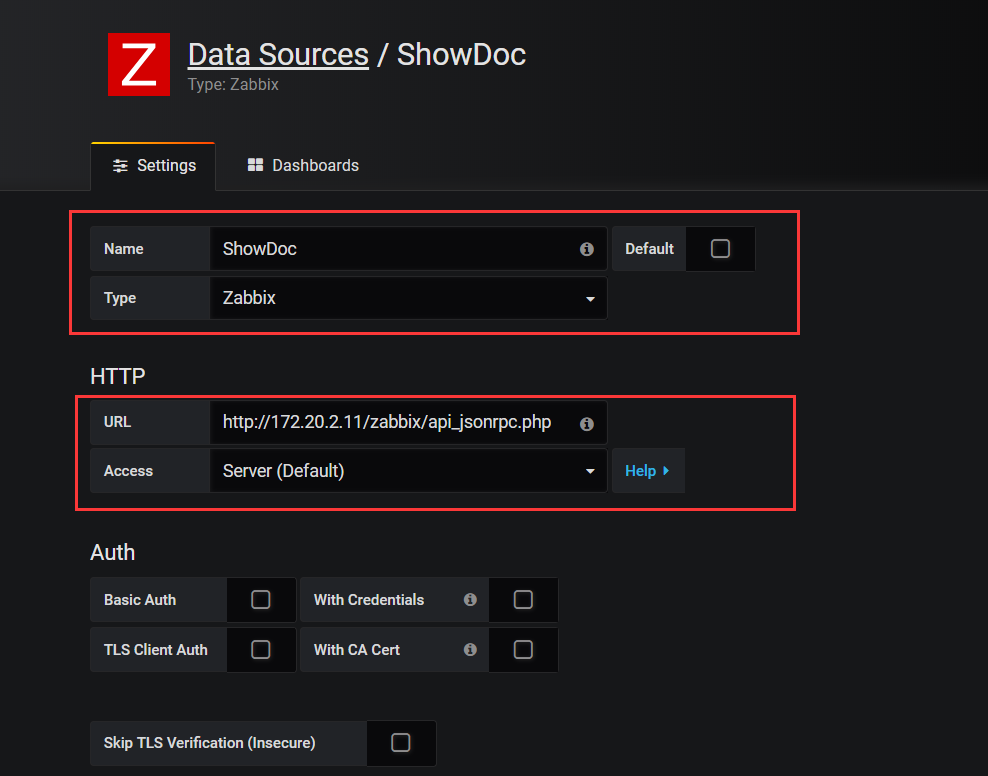
Task: Click the TLS Client Auth label
Action: pyautogui.click(x=156, y=649)
